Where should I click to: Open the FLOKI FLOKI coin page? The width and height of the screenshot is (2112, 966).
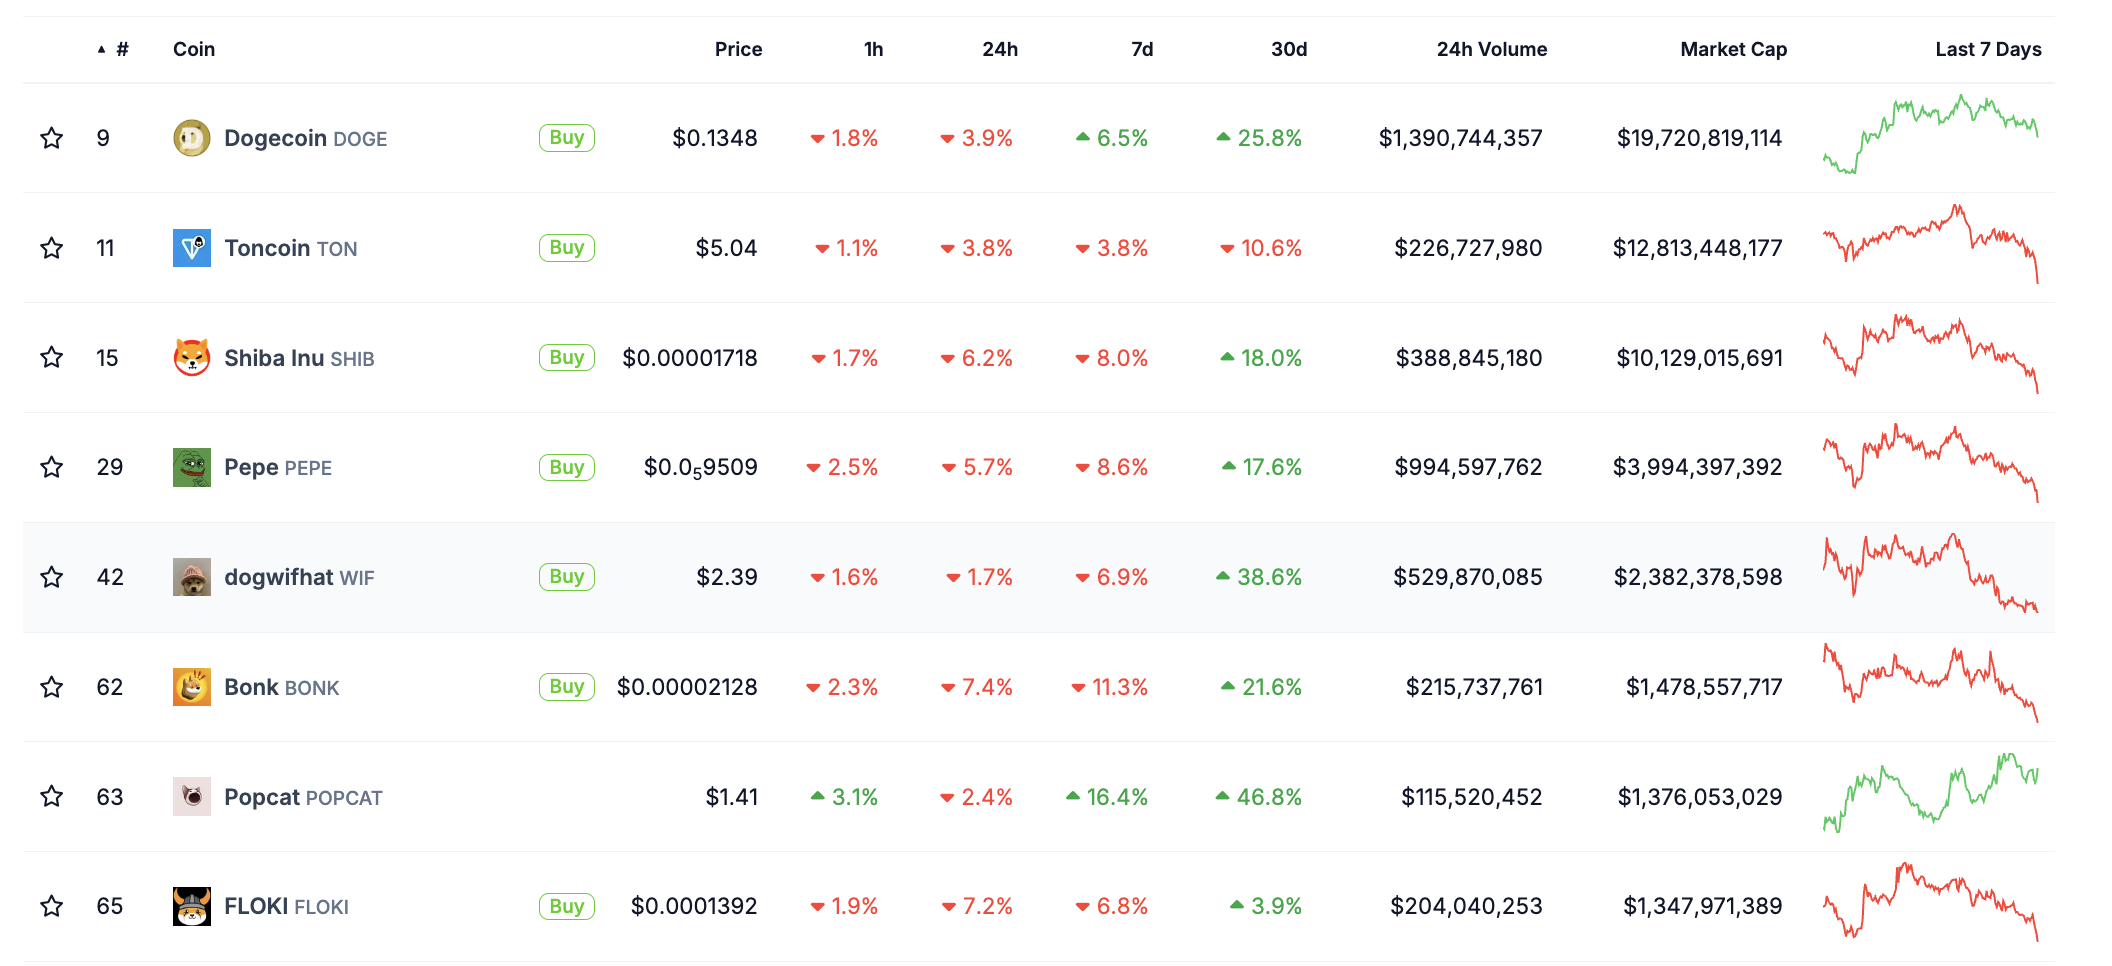[x=286, y=906]
